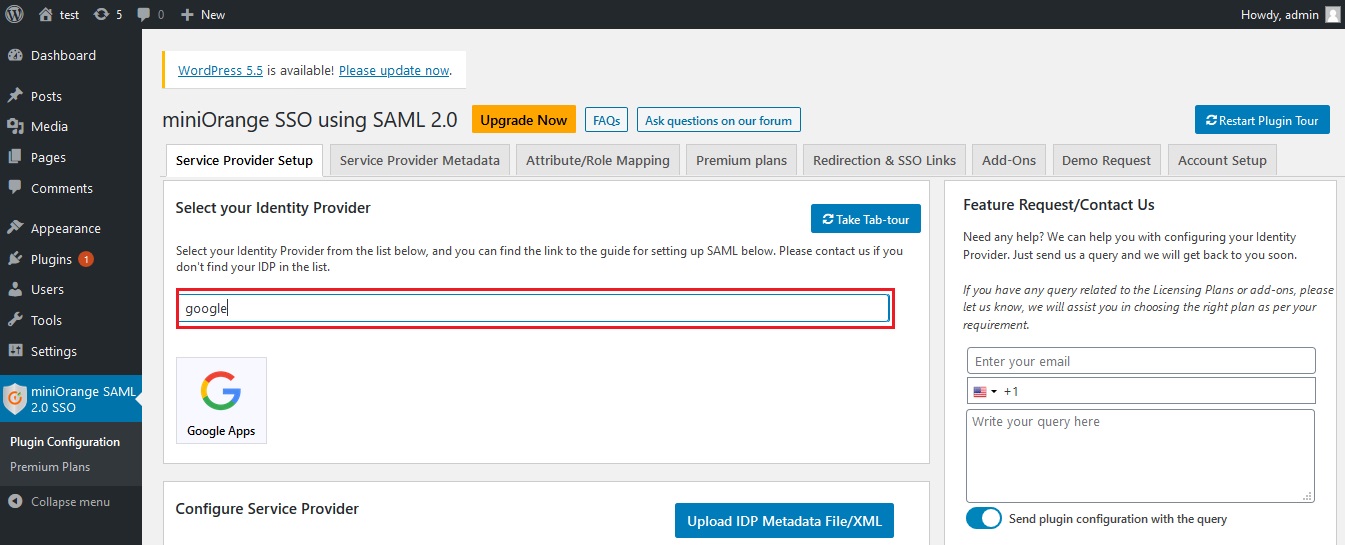Open Premium Plans submenu item
Image resolution: width=1345 pixels, height=545 pixels.
tap(50, 466)
